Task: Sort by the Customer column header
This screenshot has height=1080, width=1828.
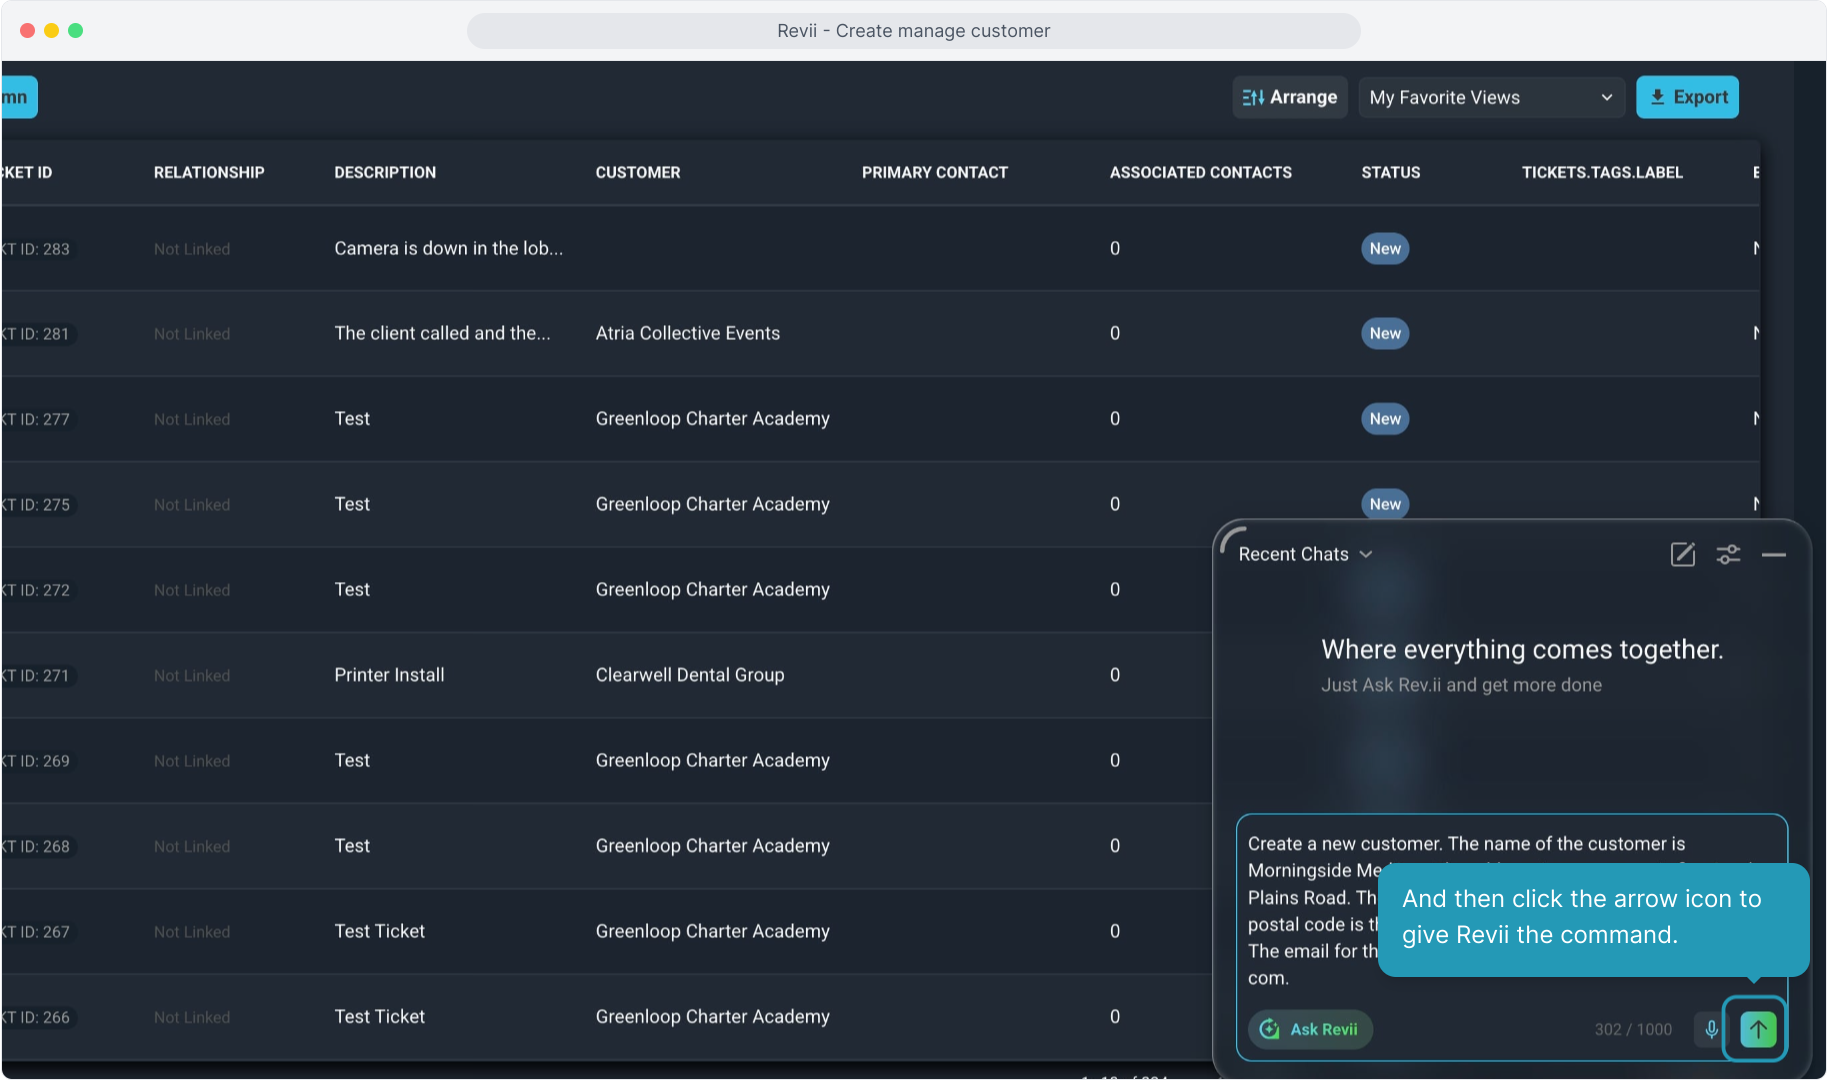Action: 638,172
